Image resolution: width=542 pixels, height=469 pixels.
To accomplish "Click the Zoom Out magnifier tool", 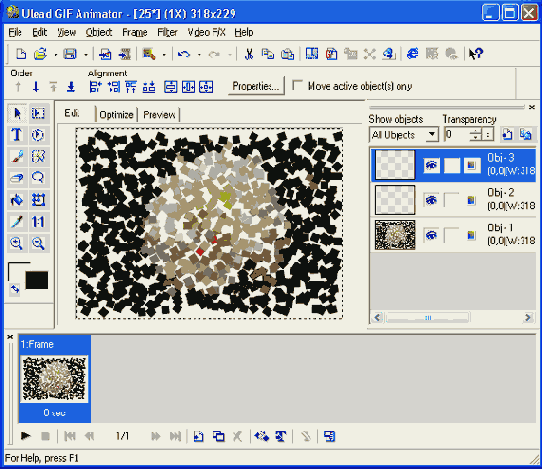I will [x=38, y=243].
